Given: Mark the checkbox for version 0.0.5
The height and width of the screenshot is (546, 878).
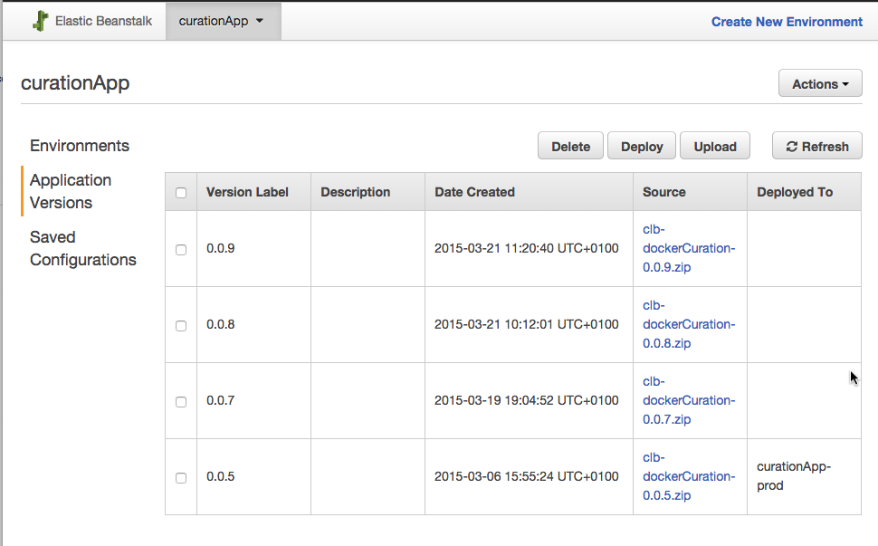Looking at the screenshot, I should 181,477.
